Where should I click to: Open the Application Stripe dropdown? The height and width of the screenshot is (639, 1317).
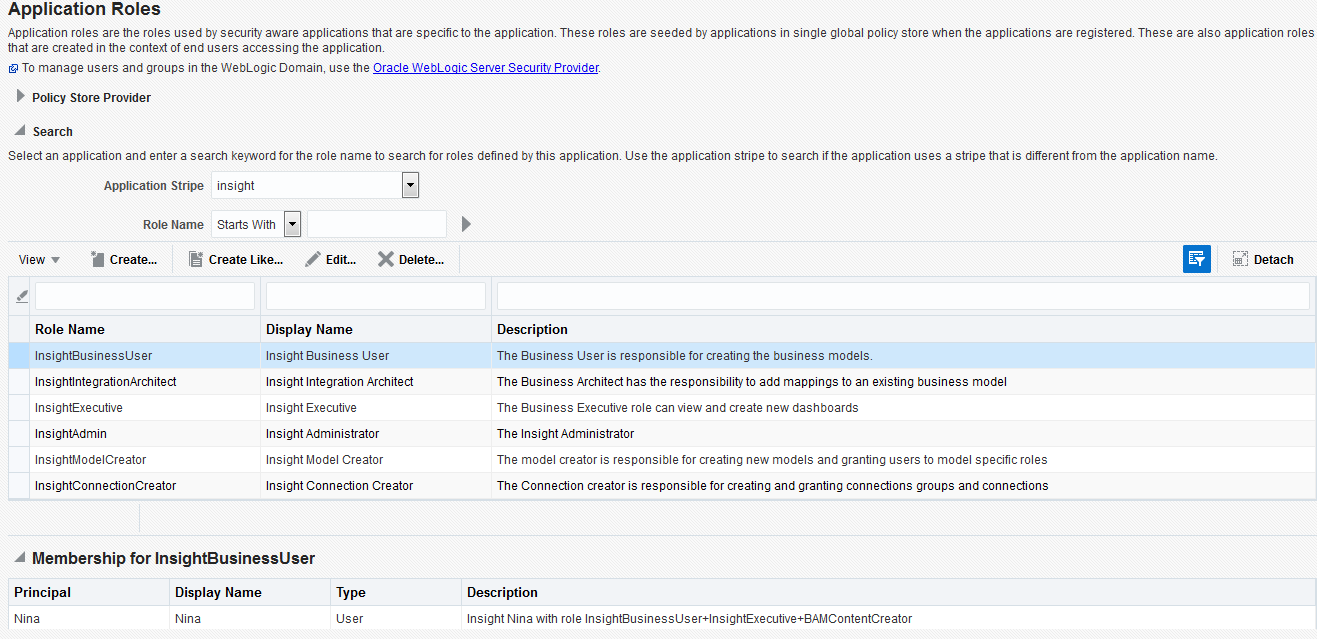coord(410,186)
